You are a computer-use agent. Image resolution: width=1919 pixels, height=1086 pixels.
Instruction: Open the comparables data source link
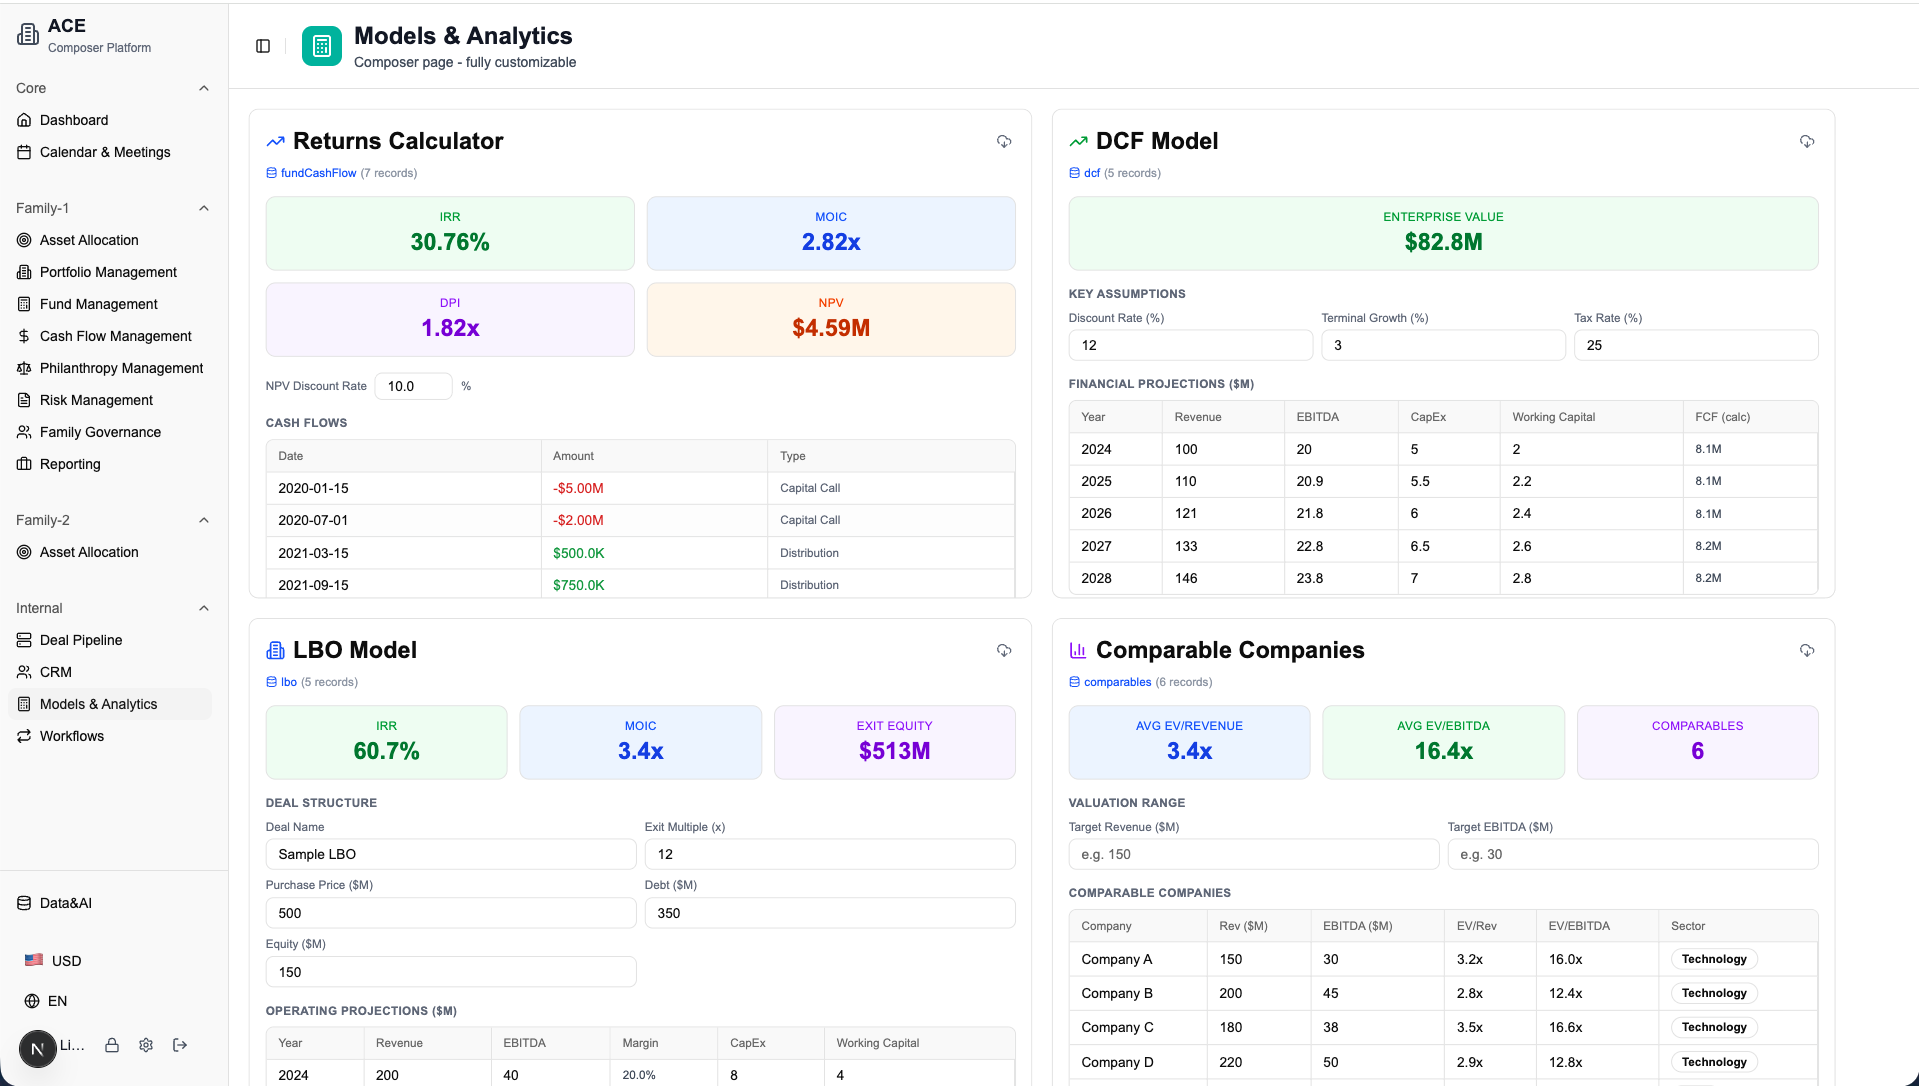[1117, 682]
